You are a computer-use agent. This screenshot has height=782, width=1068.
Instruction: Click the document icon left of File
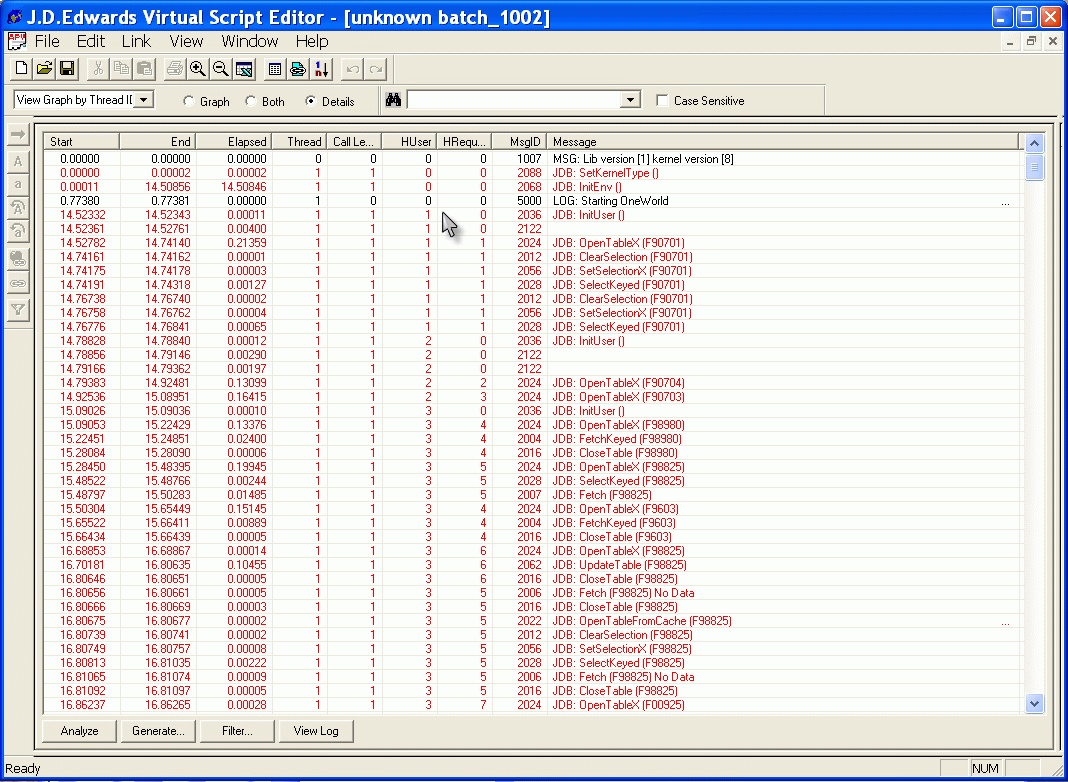[x=17, y=42]
